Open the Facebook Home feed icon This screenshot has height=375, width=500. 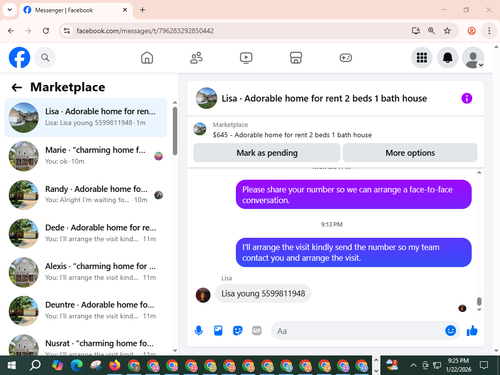tap(147, 58)
